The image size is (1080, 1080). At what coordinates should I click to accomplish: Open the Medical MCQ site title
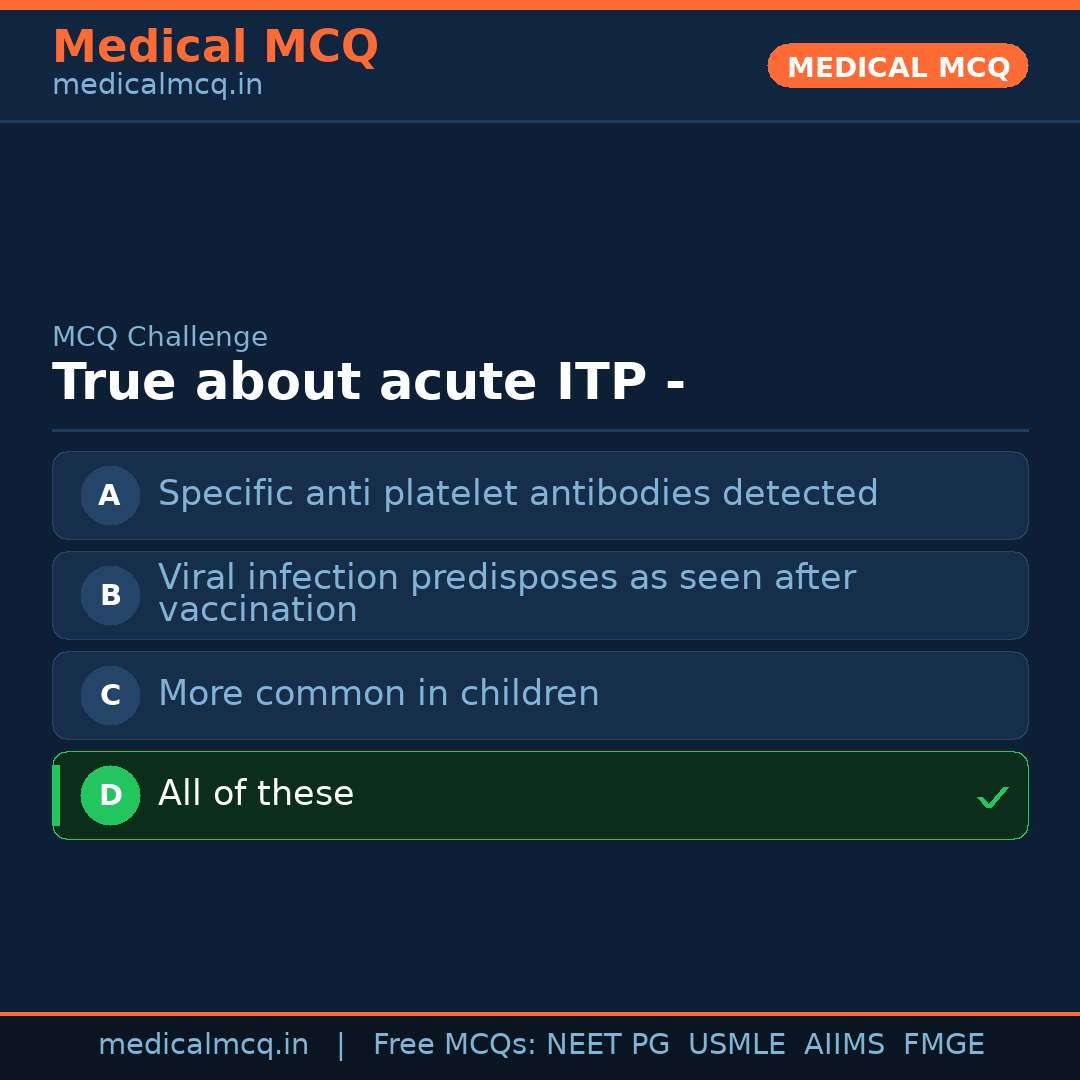point(215,47)
